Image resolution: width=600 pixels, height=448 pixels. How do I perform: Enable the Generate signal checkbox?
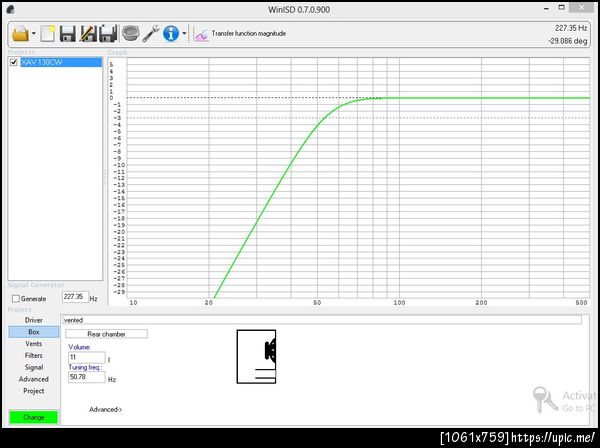point(16,299)
